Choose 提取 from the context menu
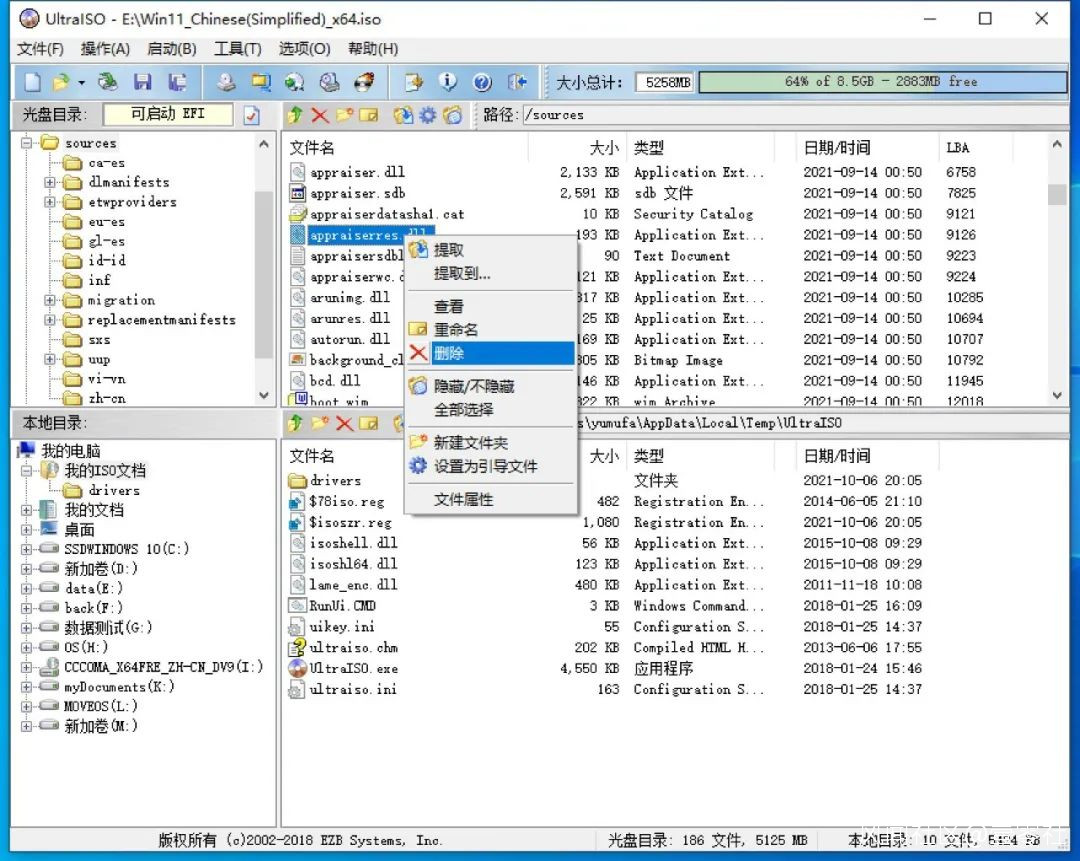 [491, 250]
